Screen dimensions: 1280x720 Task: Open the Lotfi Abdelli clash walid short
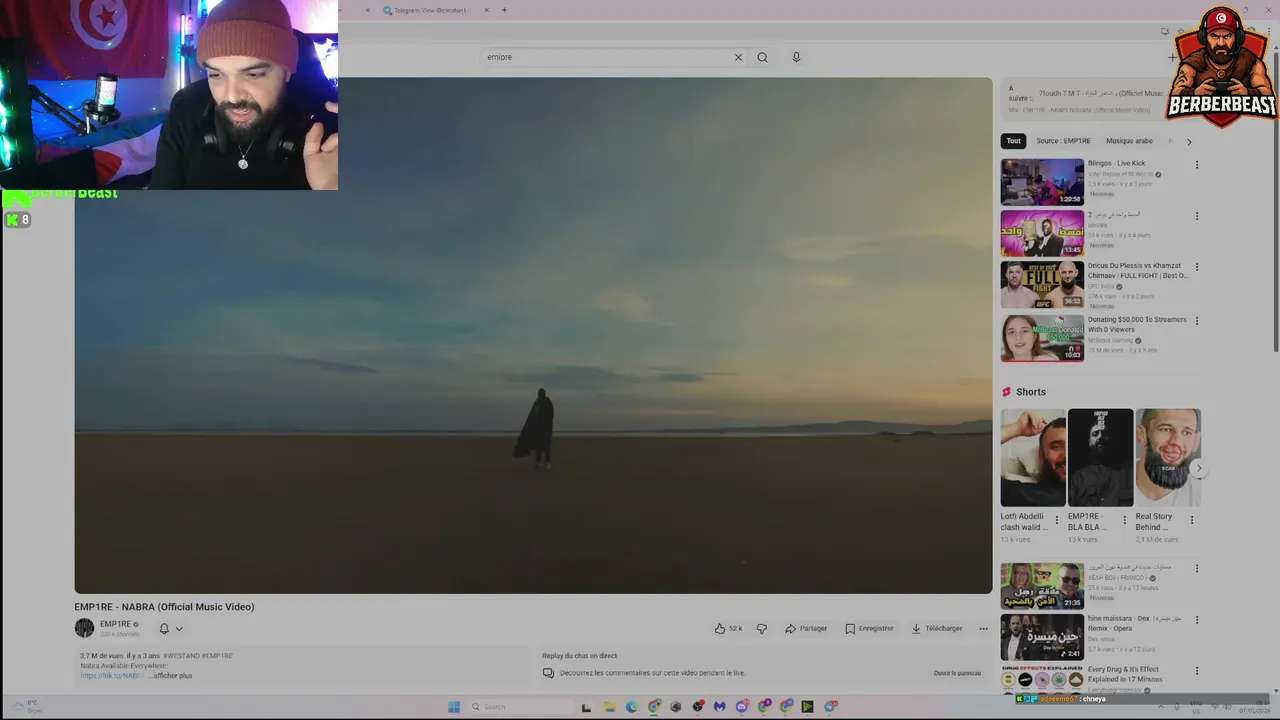[1033, 458]
